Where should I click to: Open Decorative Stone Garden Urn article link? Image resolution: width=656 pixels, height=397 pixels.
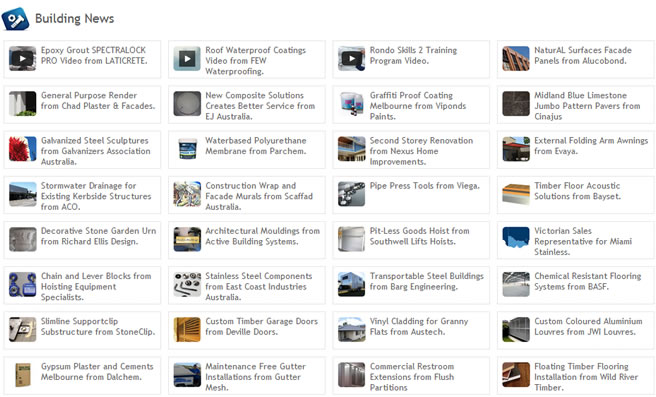point(98,236)
